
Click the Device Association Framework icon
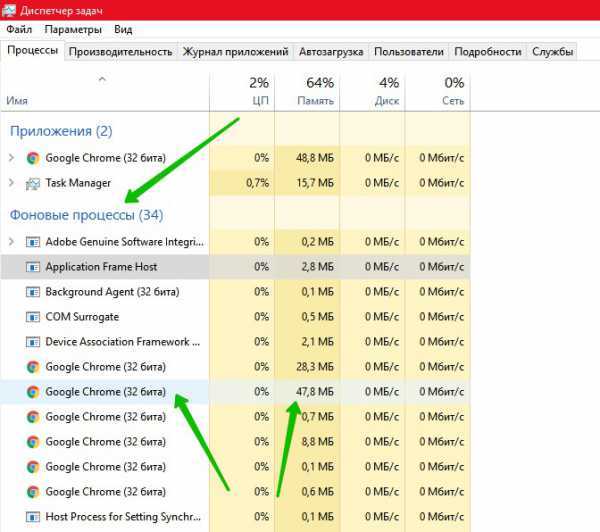(33, 342)
